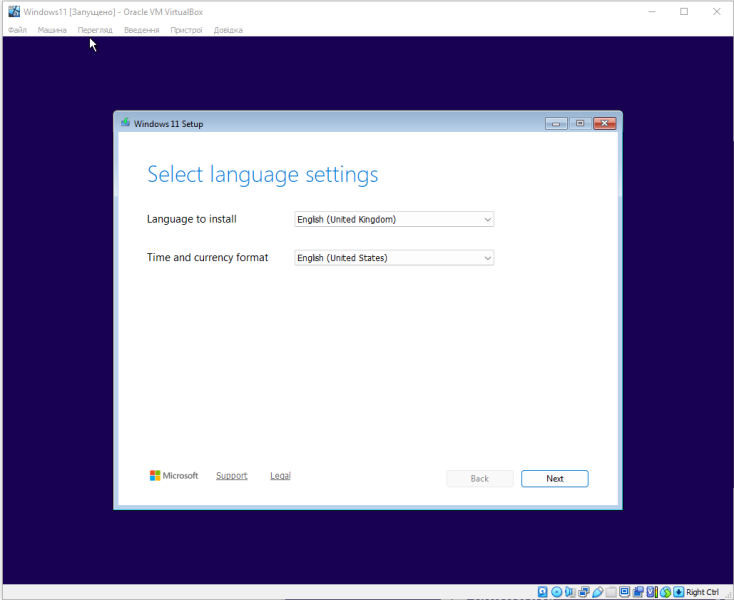
Task: Click the recording indicator icon in status bar
Action: pyautogui.click(x=637, y=592)
